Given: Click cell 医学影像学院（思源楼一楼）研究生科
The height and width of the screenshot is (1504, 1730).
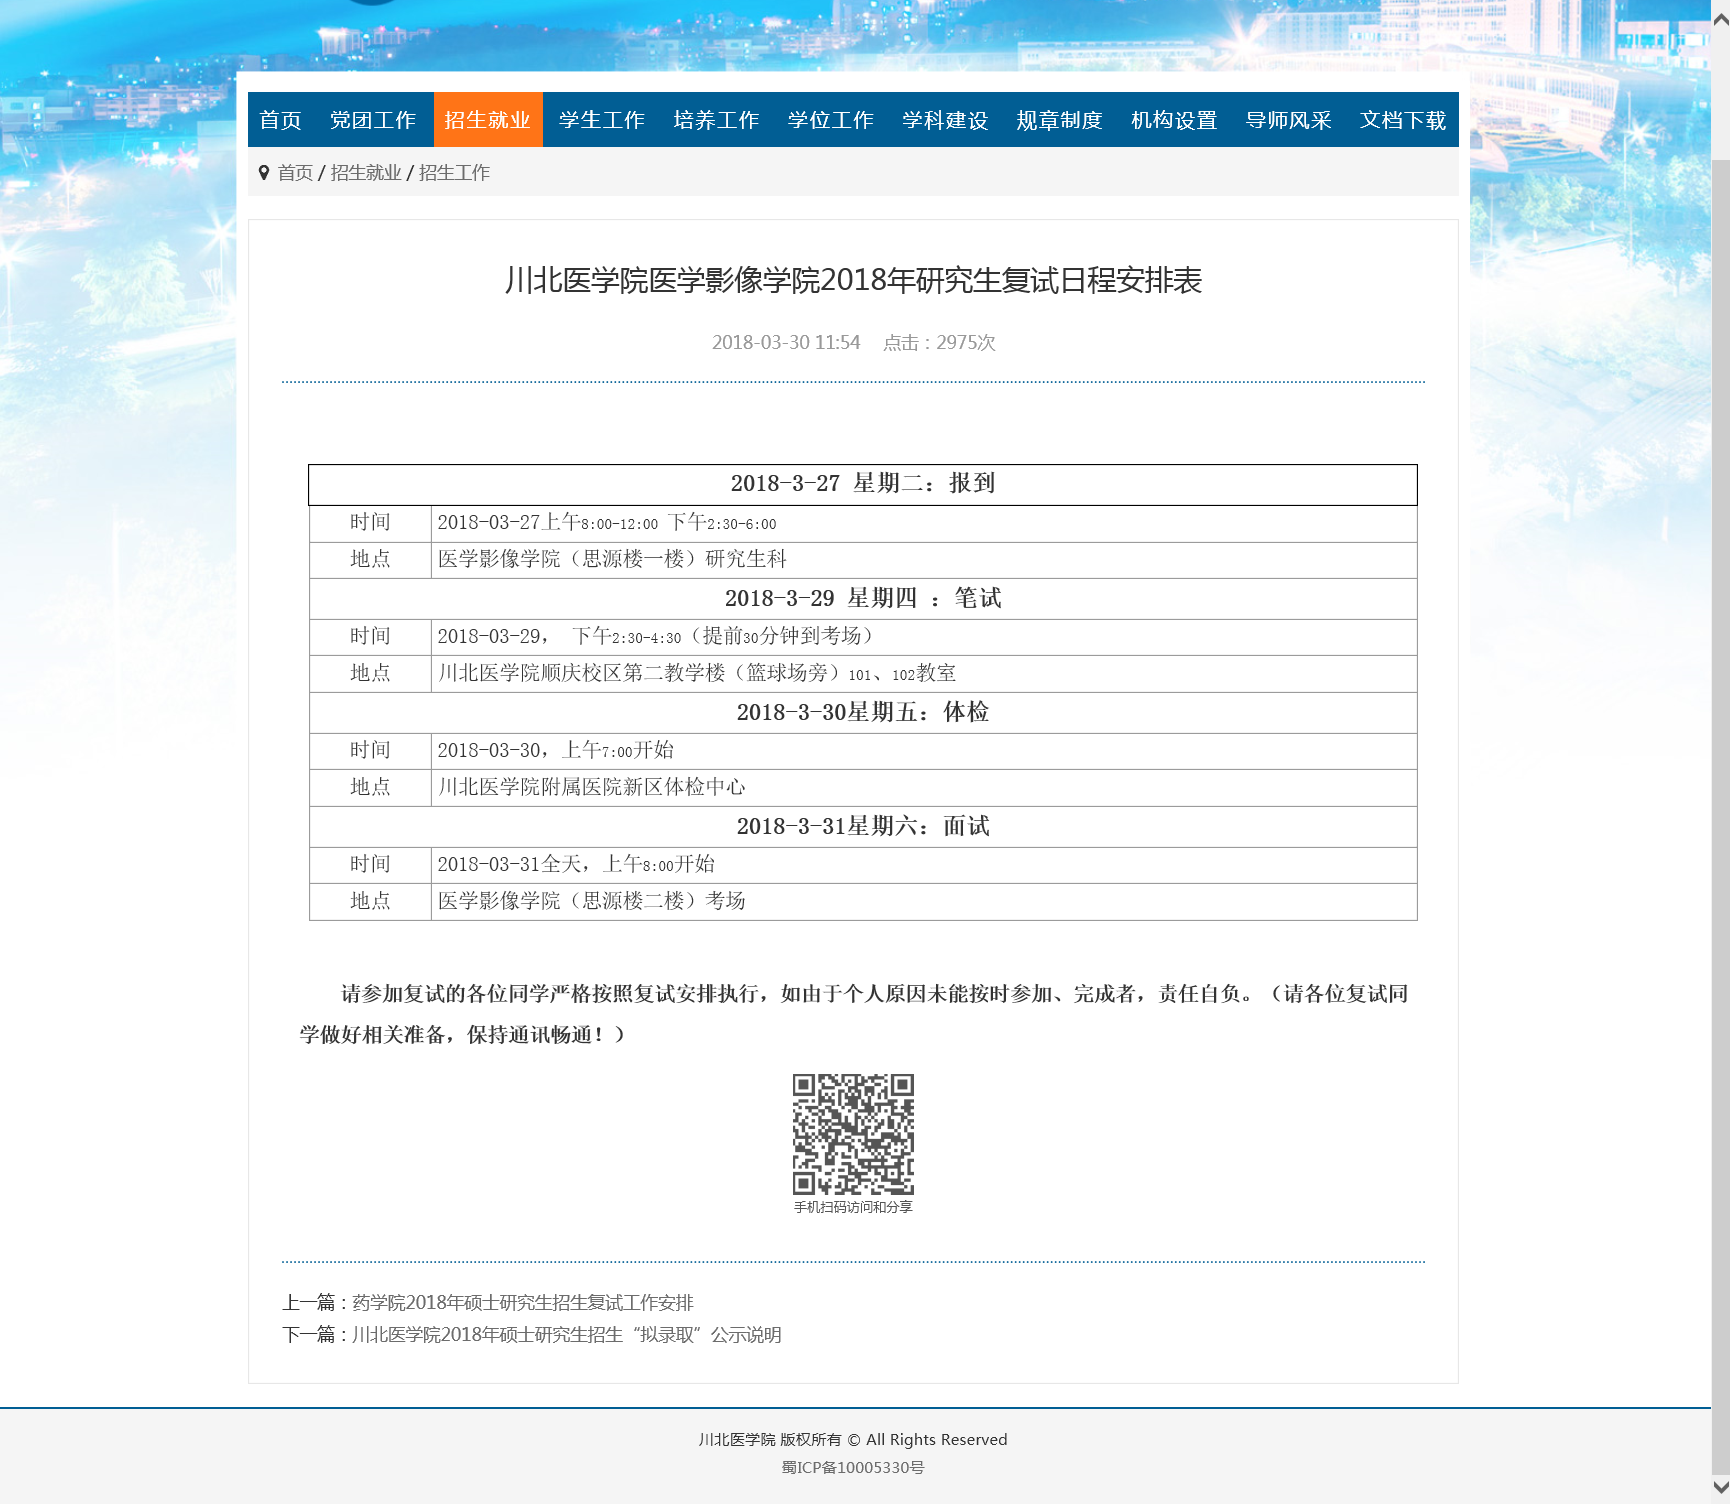Looking at the screenshot, I should click(924, 560).
